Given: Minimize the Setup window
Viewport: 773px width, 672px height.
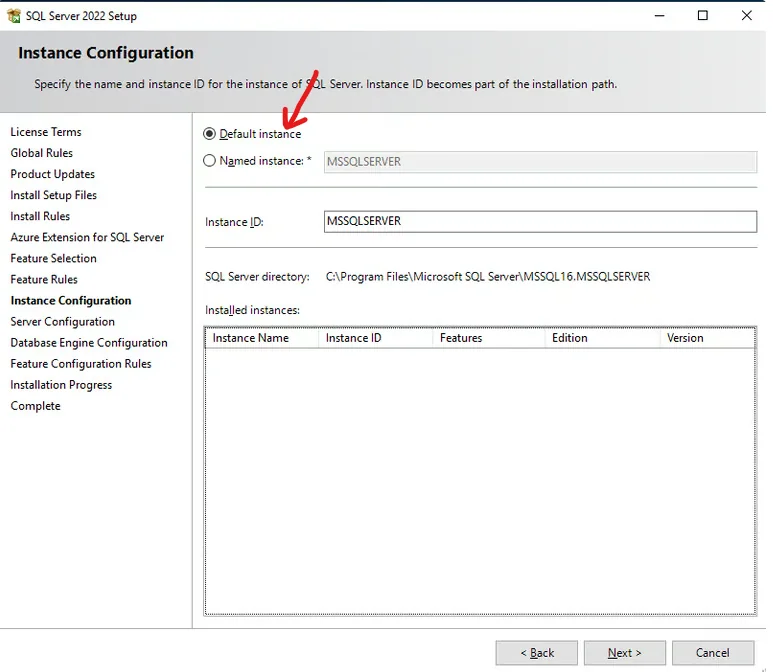Looking at the screenshot, I should [659, 16].
